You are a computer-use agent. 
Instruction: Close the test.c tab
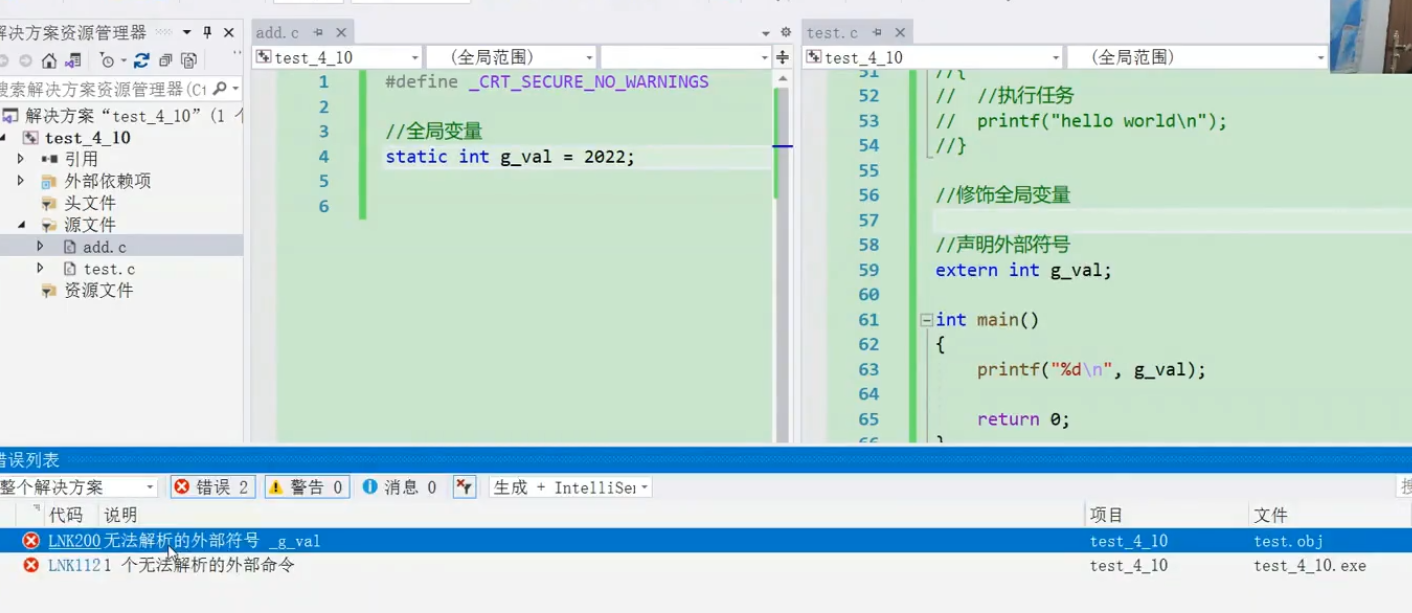(900, 33)
